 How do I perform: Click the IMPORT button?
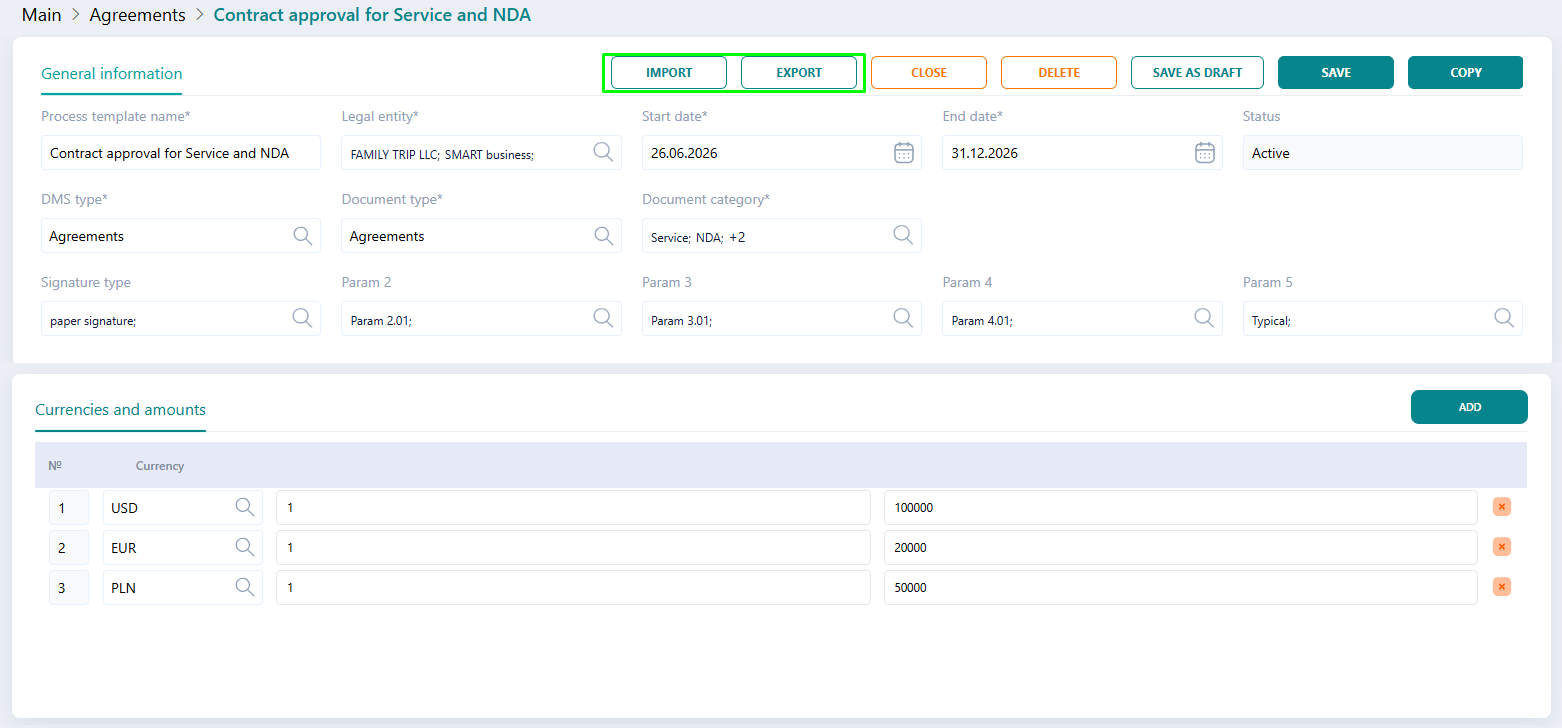pos(669,73)
